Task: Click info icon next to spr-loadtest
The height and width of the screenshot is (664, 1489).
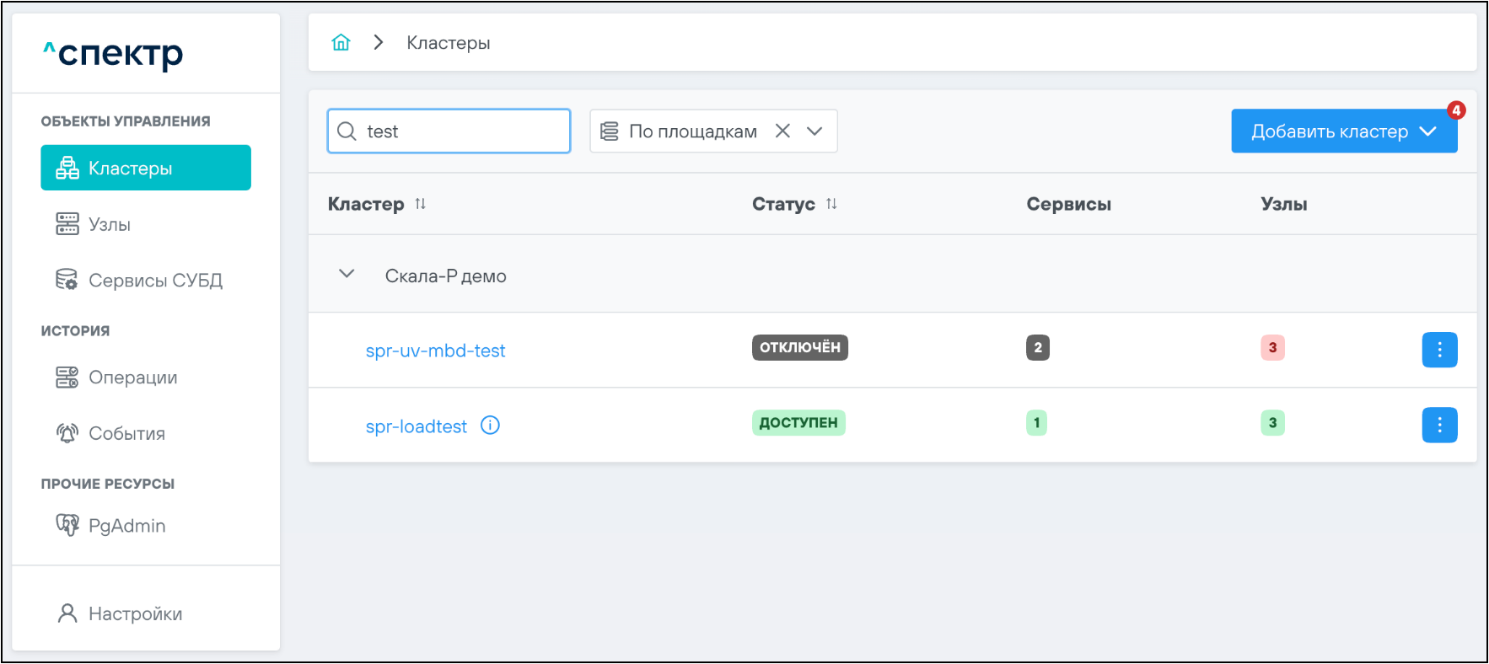Action: tap(490, 426)
